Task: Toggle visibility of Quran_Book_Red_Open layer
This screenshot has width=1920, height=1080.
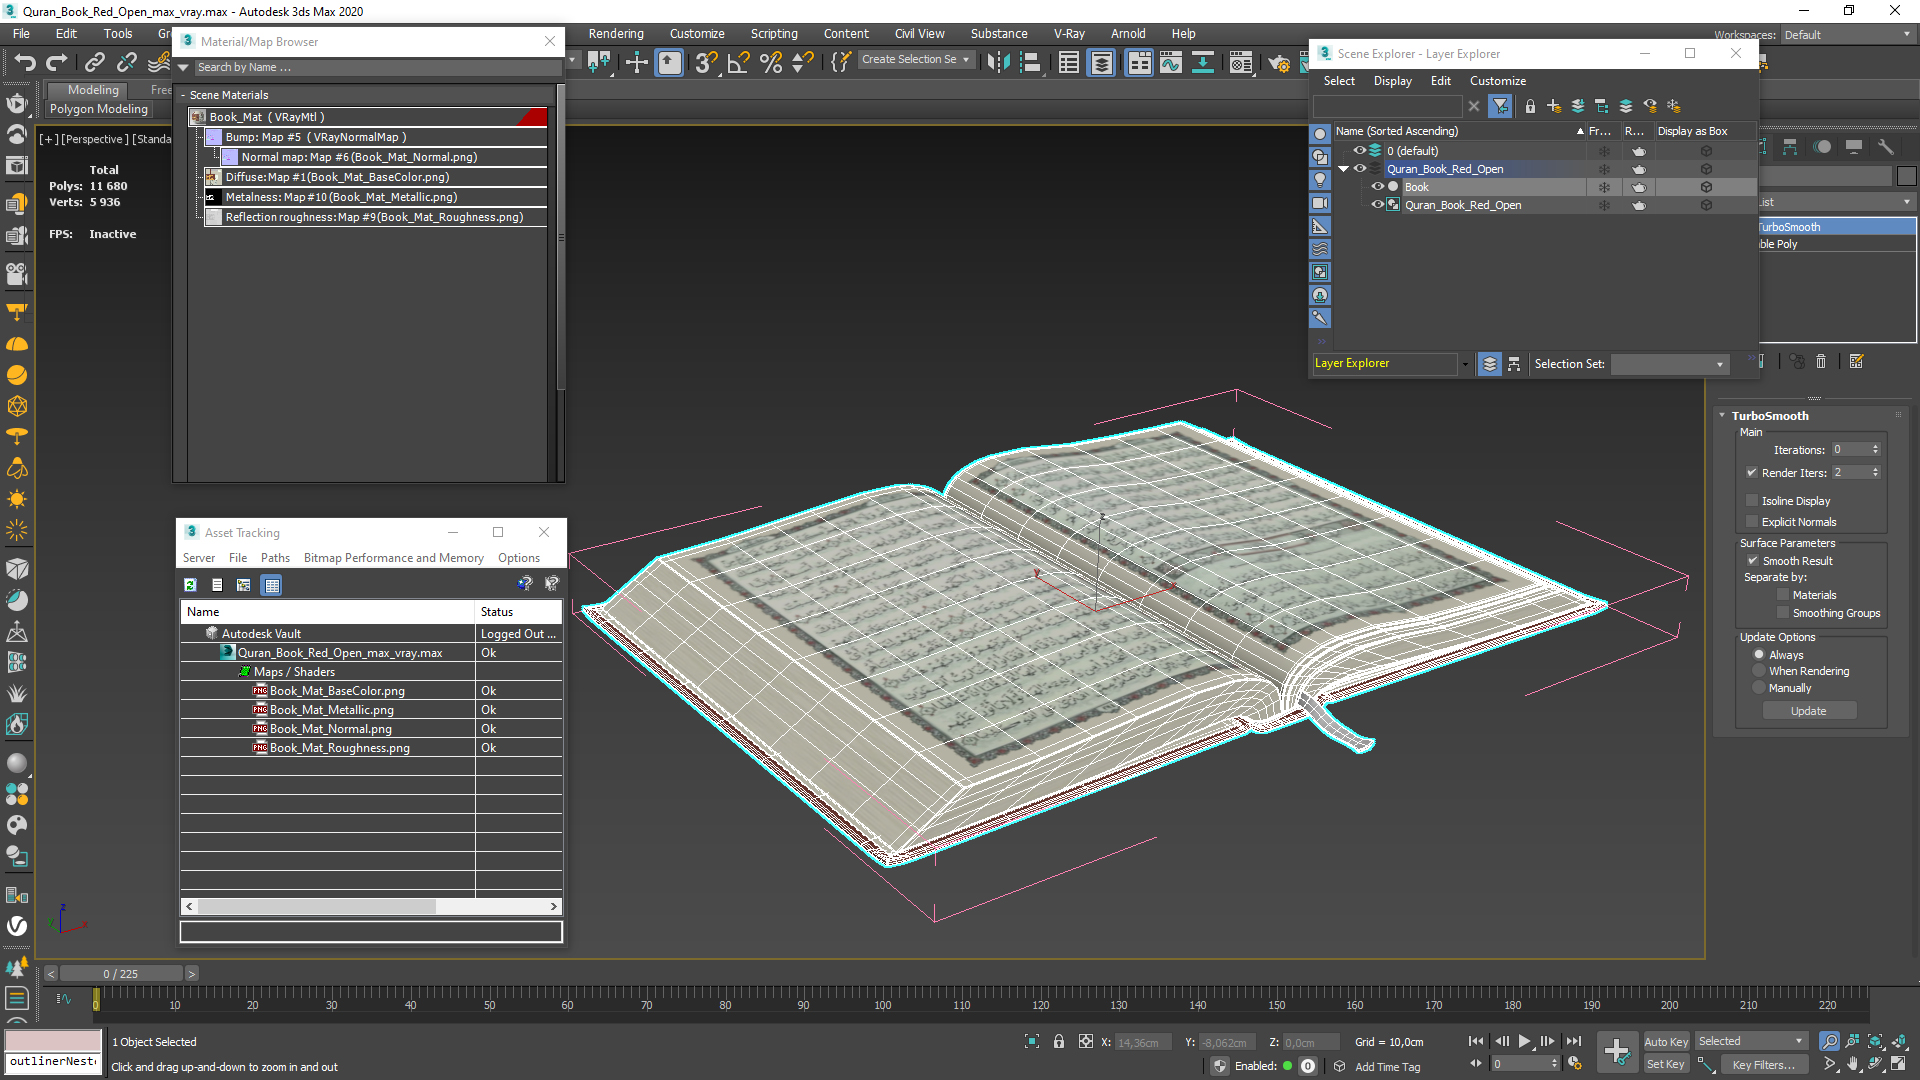Action: pyautogui.click(x=1360, y=169)
